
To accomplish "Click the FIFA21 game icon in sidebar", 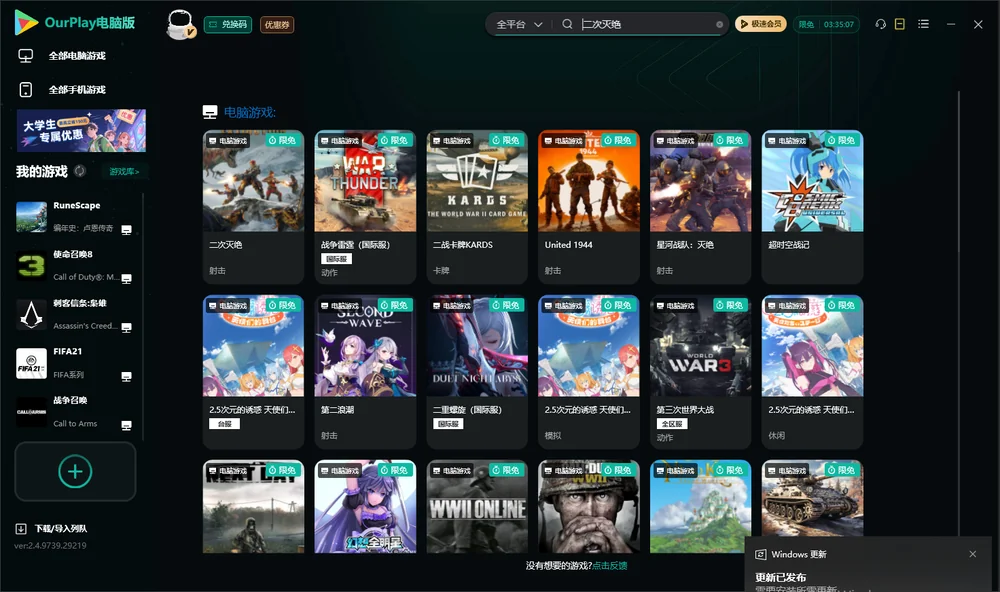I will (31, 364).
